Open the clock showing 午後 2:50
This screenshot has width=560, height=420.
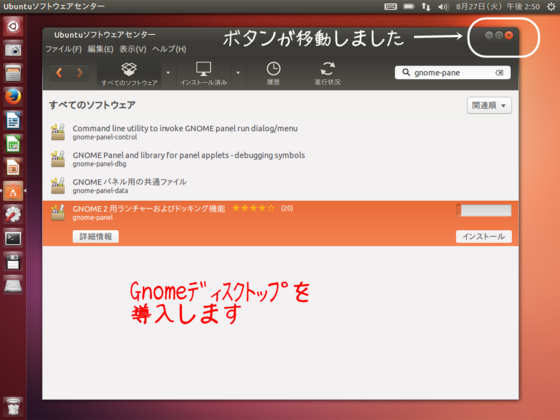(498, 6)
